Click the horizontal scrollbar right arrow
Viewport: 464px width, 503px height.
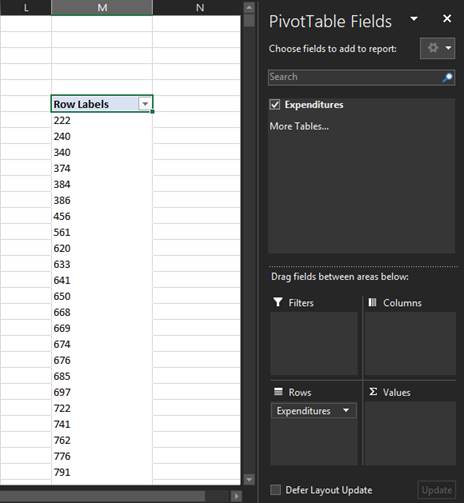coord(236,496)
